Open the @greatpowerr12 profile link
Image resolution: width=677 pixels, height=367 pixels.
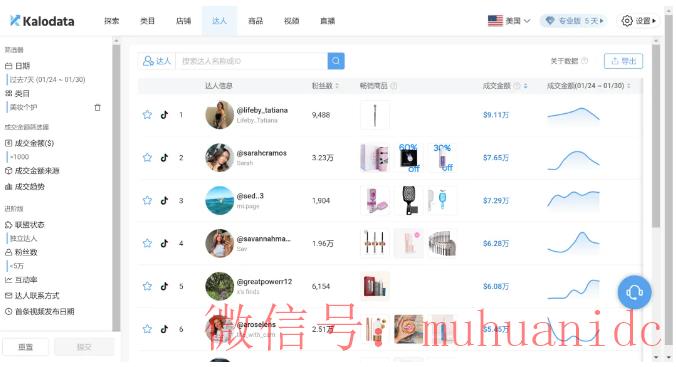[x=264, y=282]
